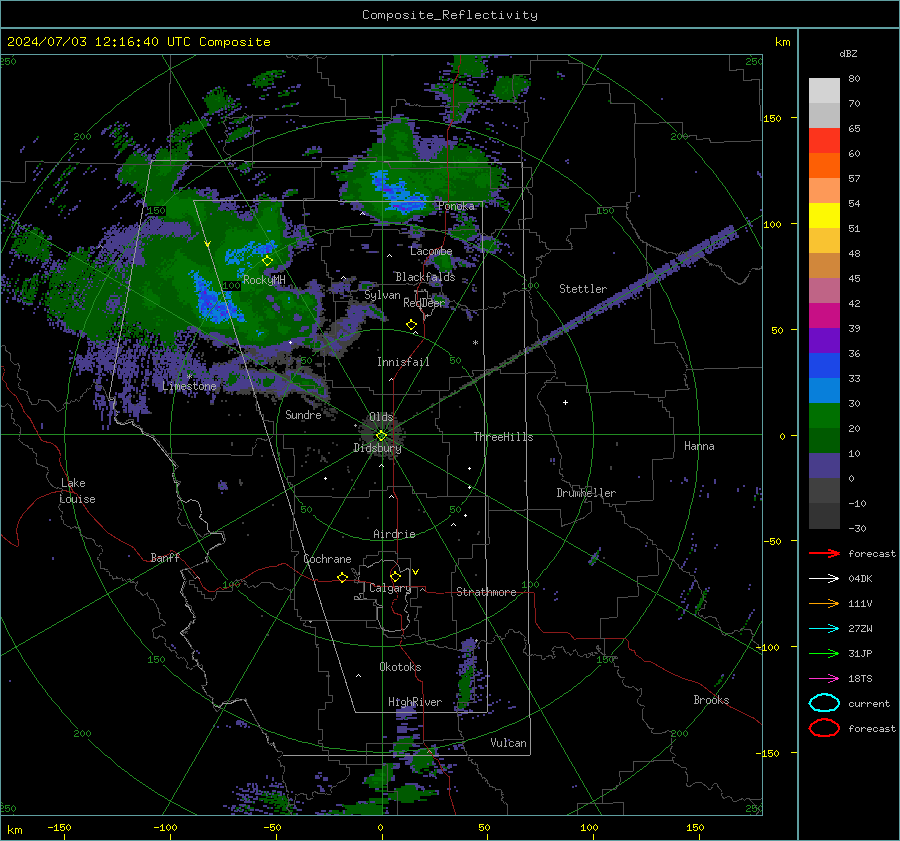Select the orange 60–57 dBZ color swatch
The width and height of the screenshot is (900, 841).
click(824, 166)
